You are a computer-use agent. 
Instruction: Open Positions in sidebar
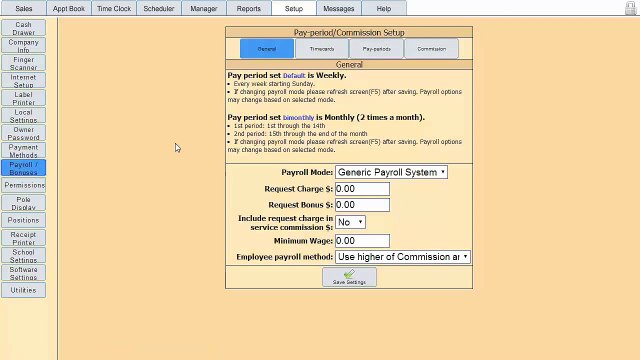(23, 220)
